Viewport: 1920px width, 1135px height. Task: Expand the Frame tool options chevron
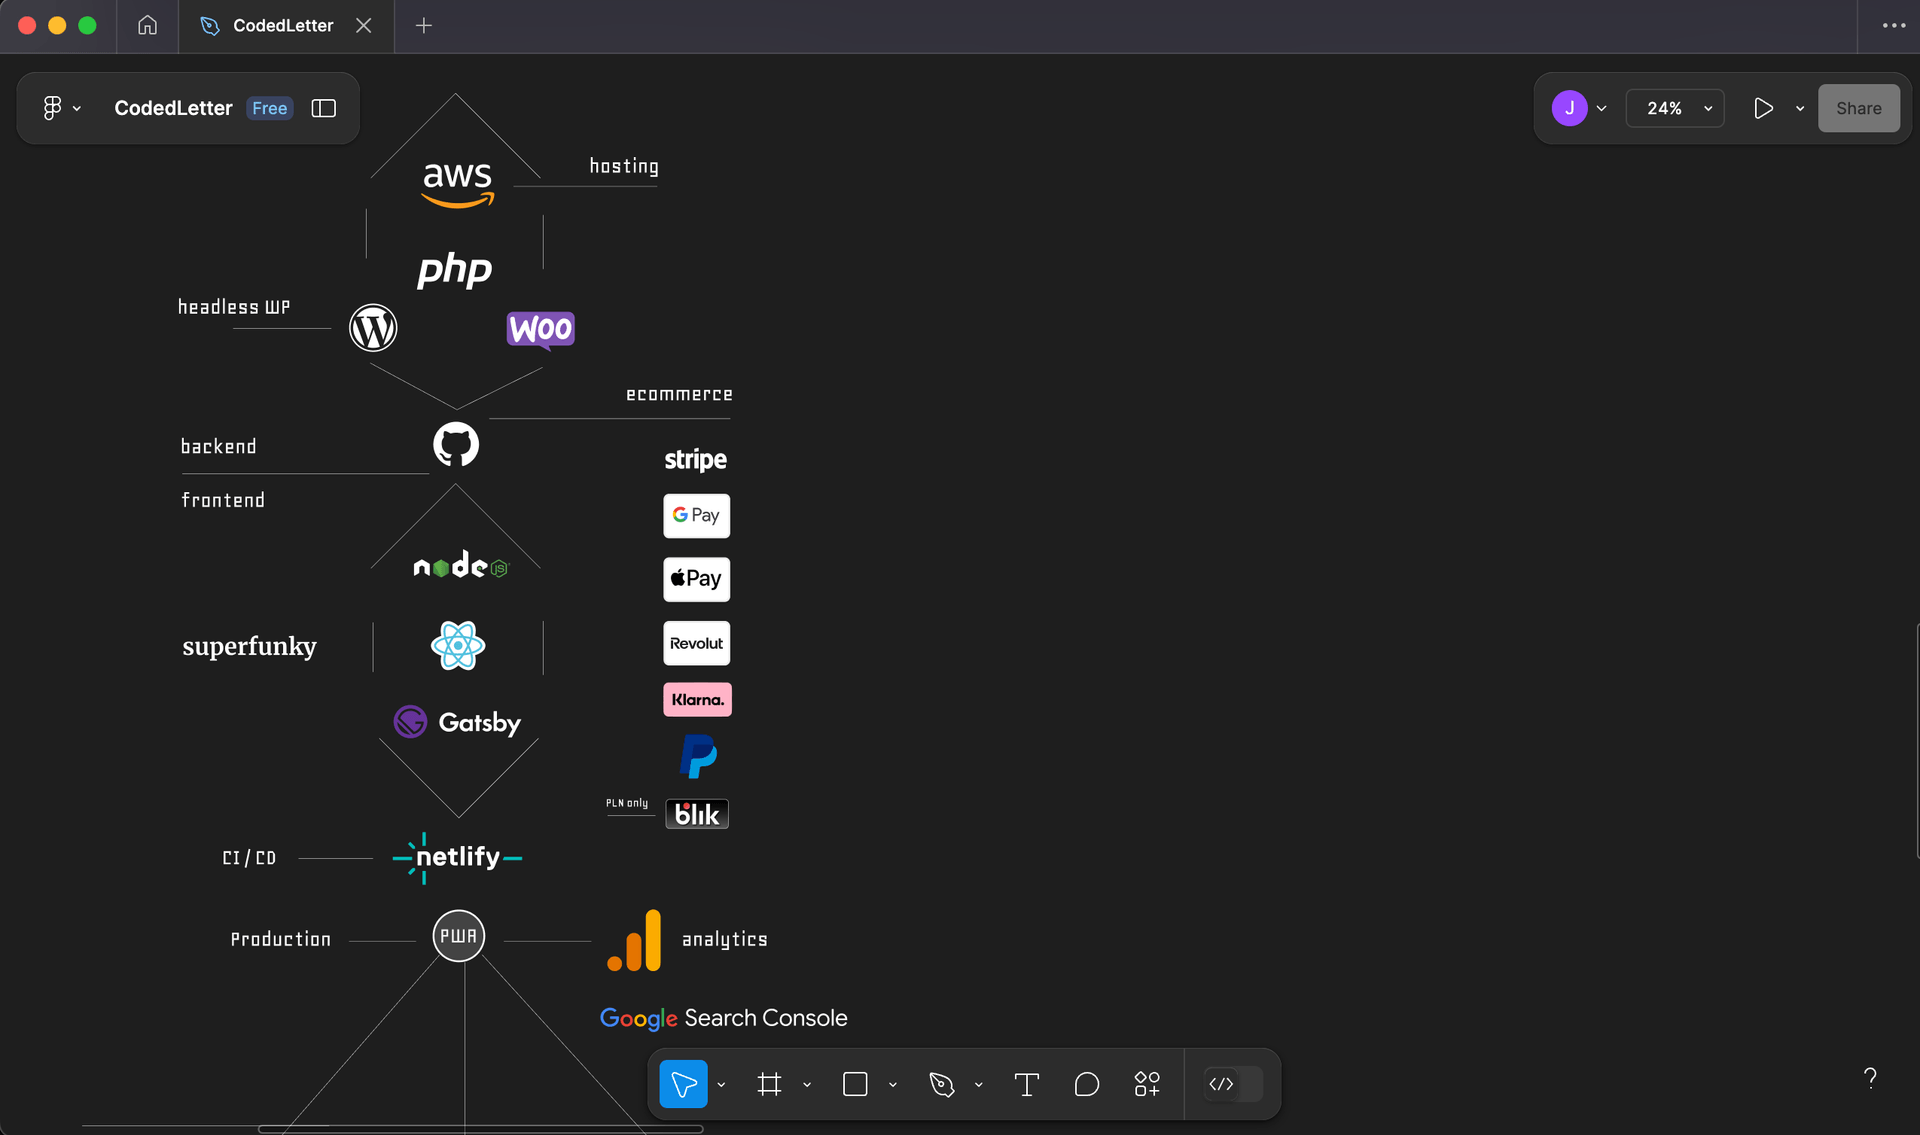coord(807,1084)
